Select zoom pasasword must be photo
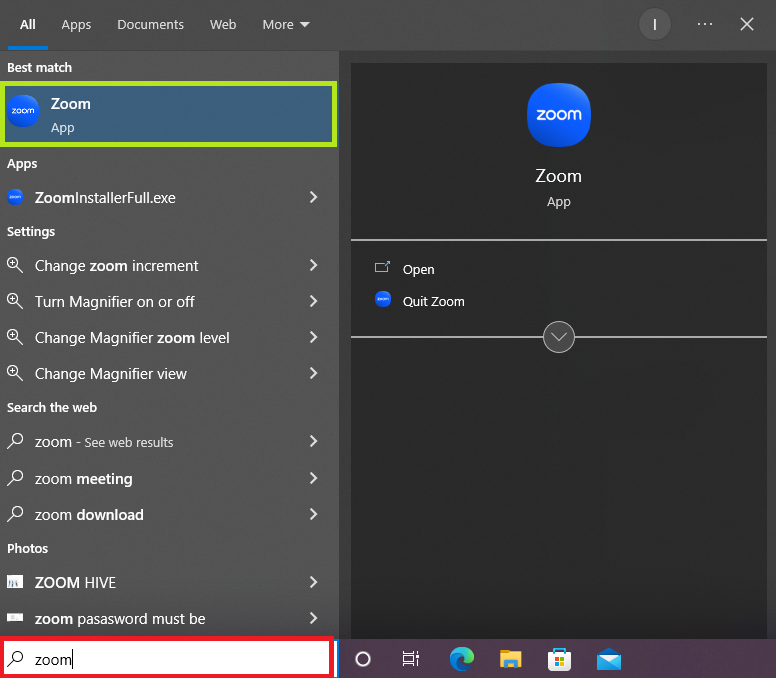Viewport: 776px width, 678px height. tap(169, 618)
